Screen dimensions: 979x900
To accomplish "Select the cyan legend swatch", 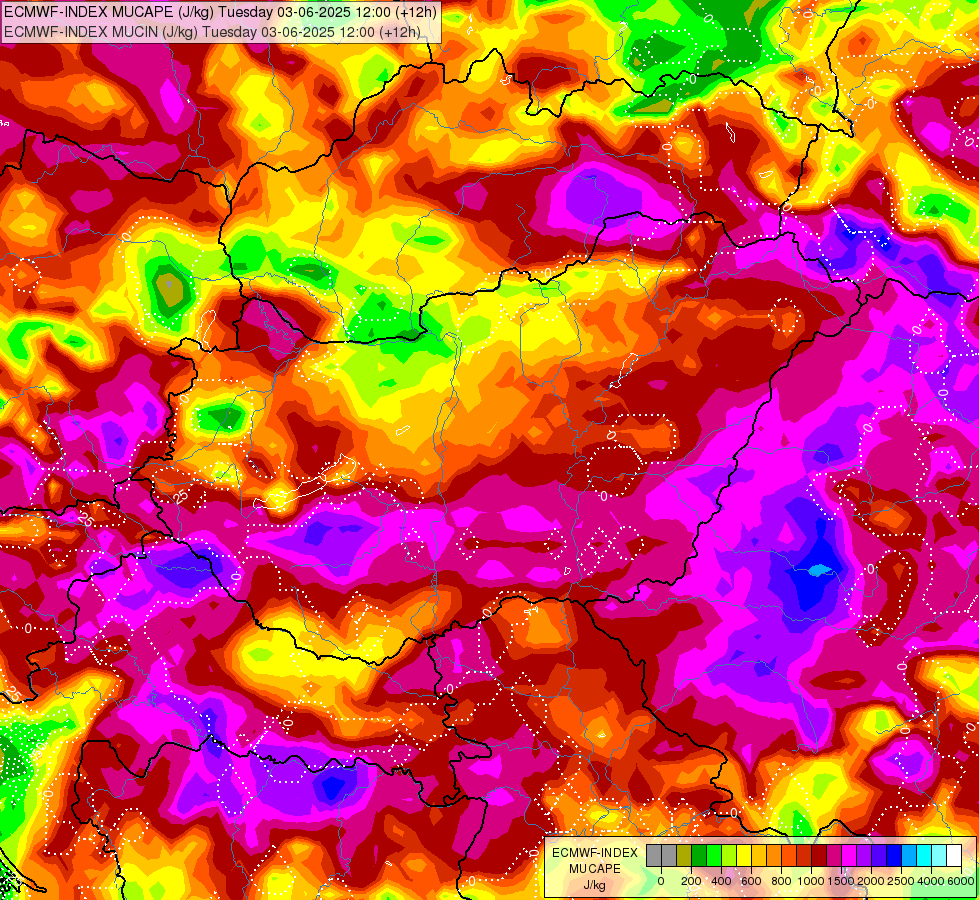I will click(925, 855).
